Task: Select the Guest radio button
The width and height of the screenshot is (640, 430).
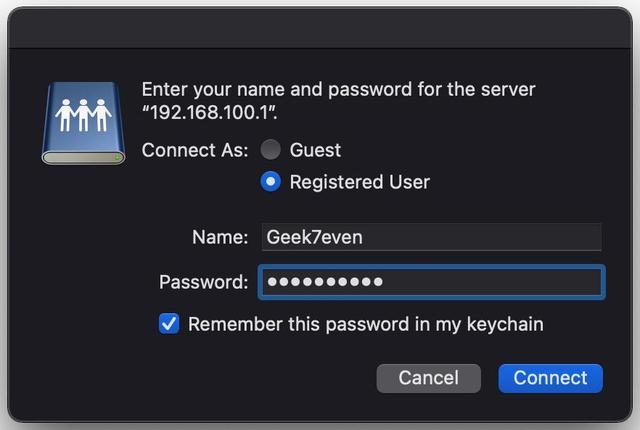Action: click(x=270, y=150)
